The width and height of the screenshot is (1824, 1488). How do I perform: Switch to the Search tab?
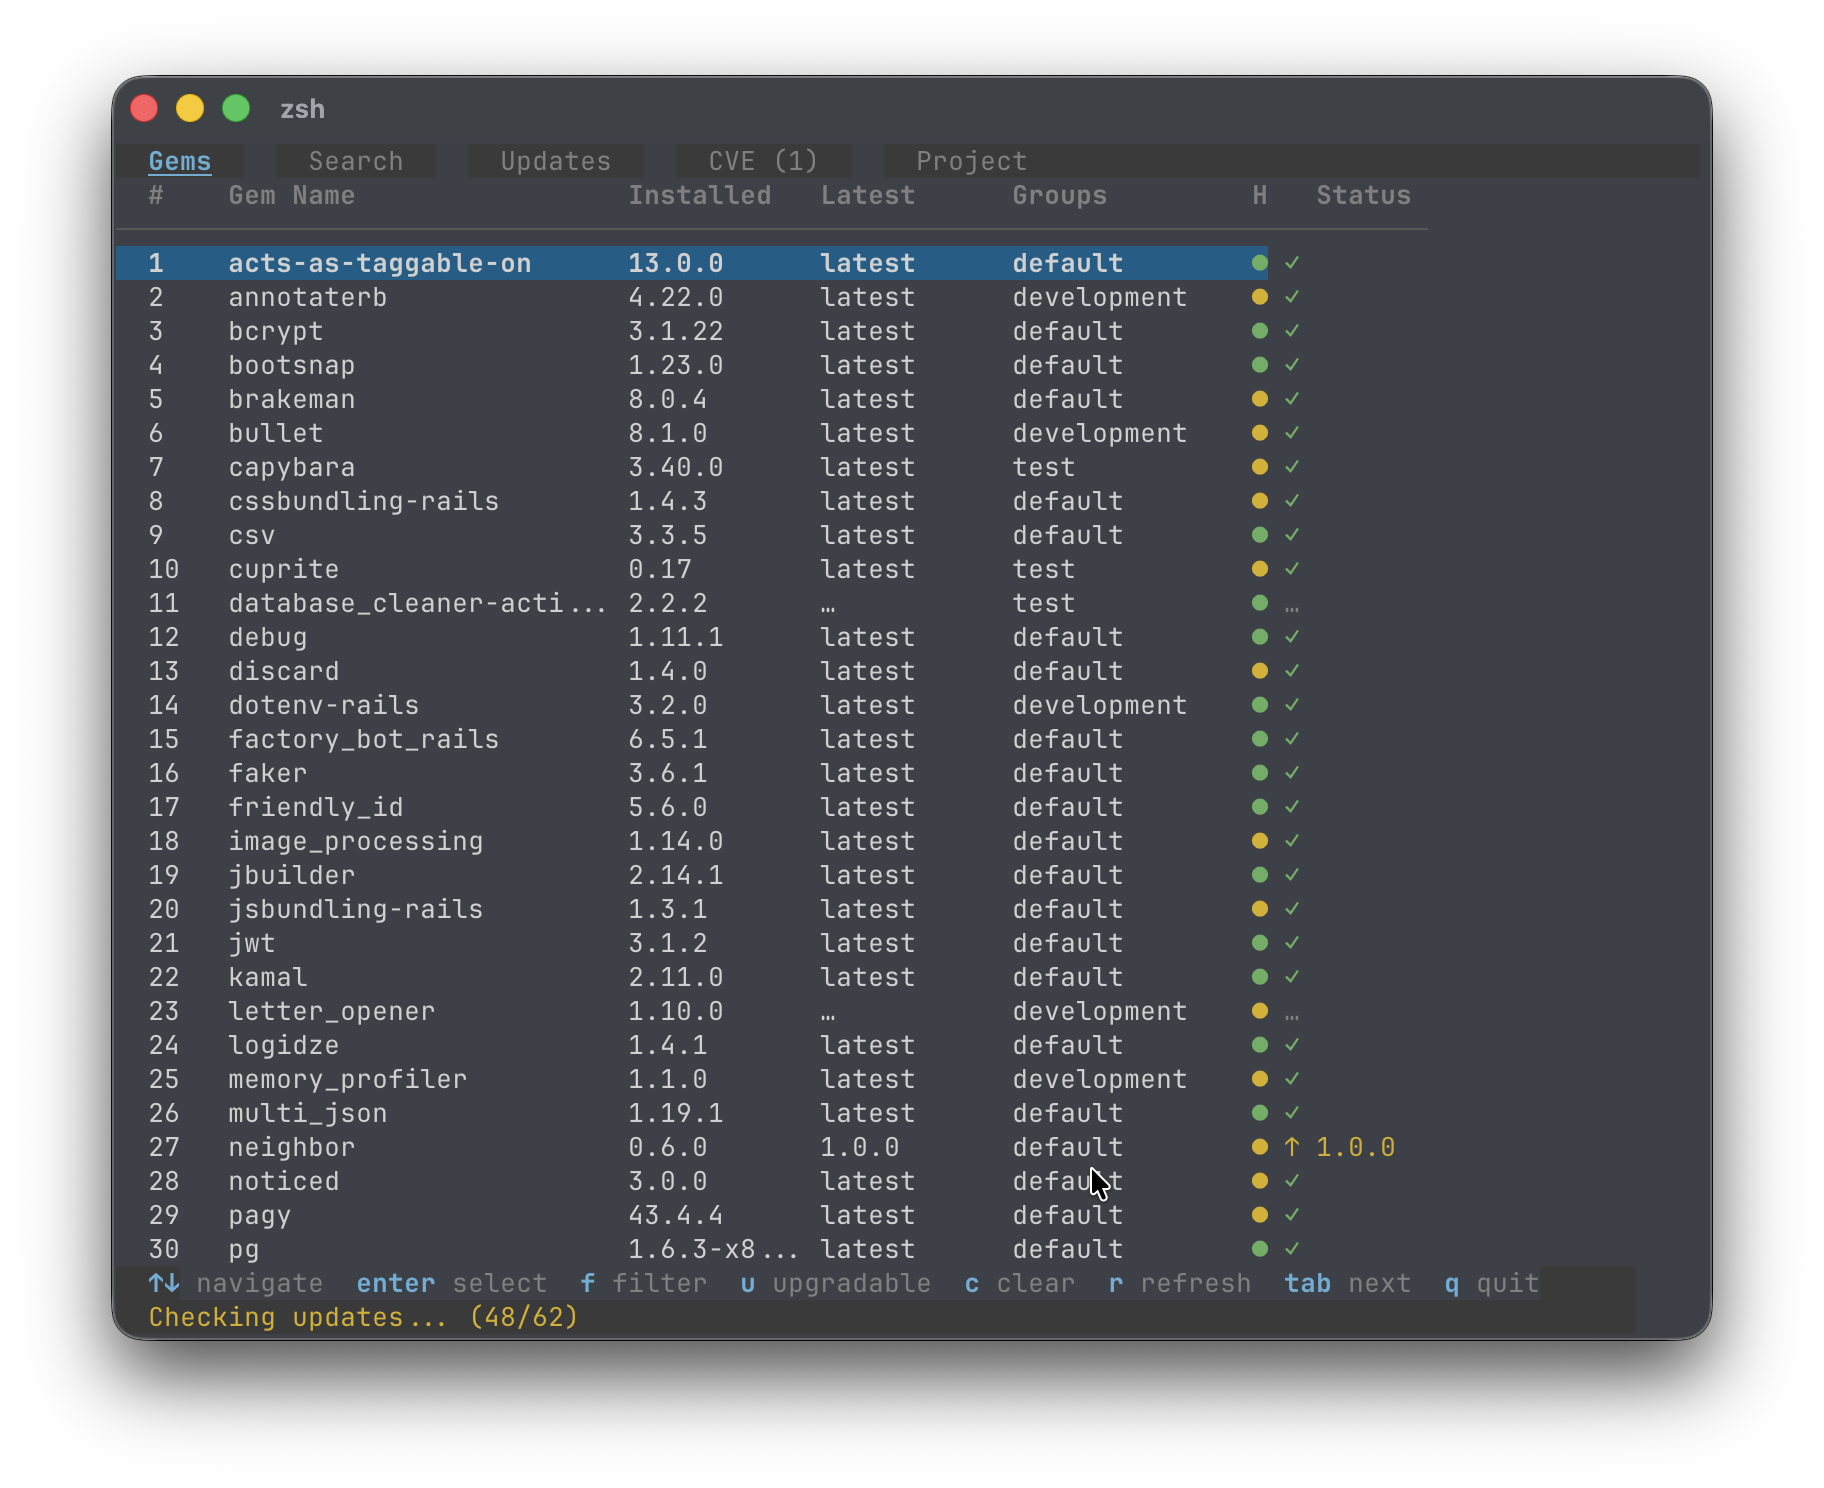click(x=355, y=161)
